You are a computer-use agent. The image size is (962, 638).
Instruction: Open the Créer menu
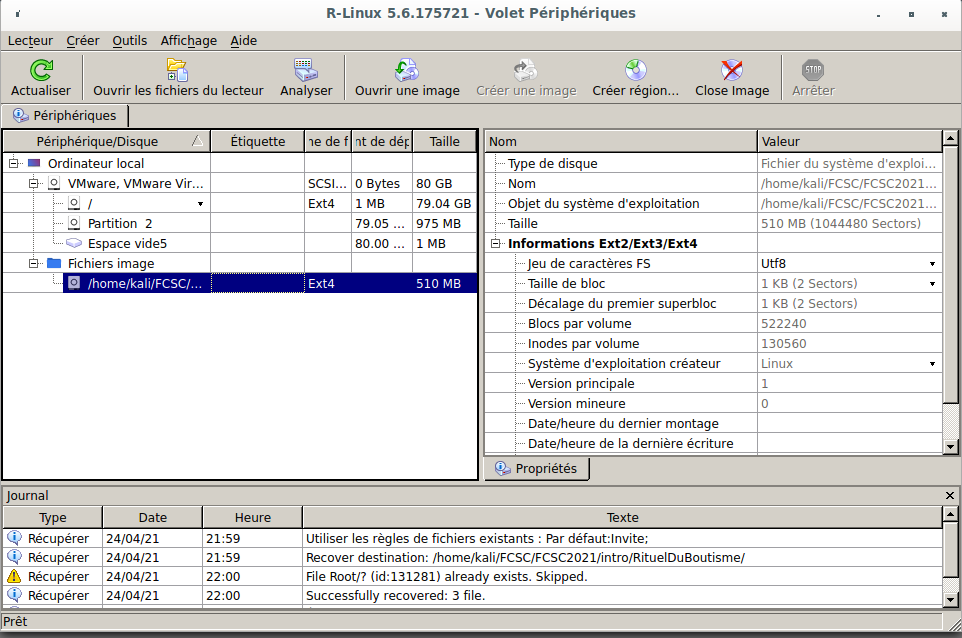(x=83, y=40)
